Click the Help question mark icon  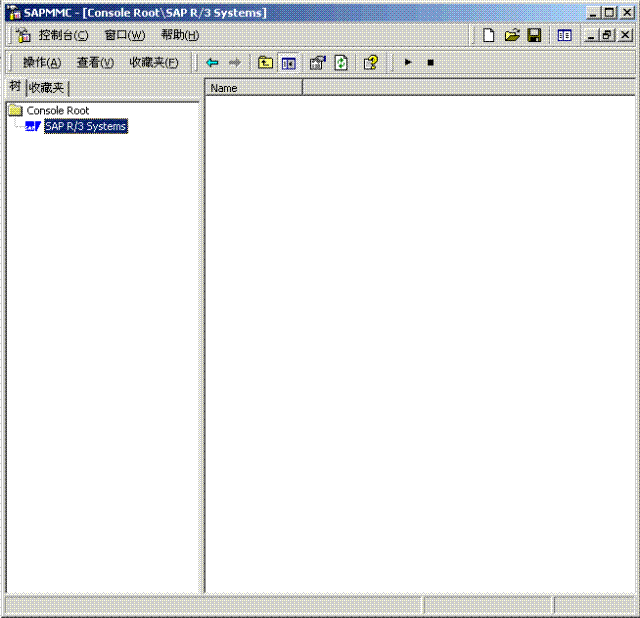tap(371, 63)
